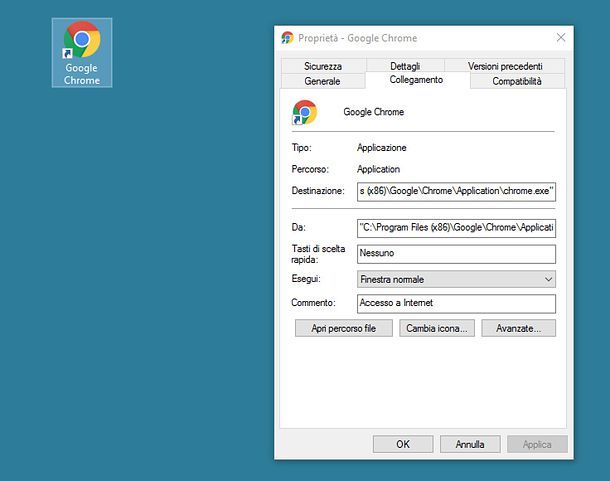
Task: Click the Chrome shortcut icon inside the Collegamento tab
Action: point(305,112)
